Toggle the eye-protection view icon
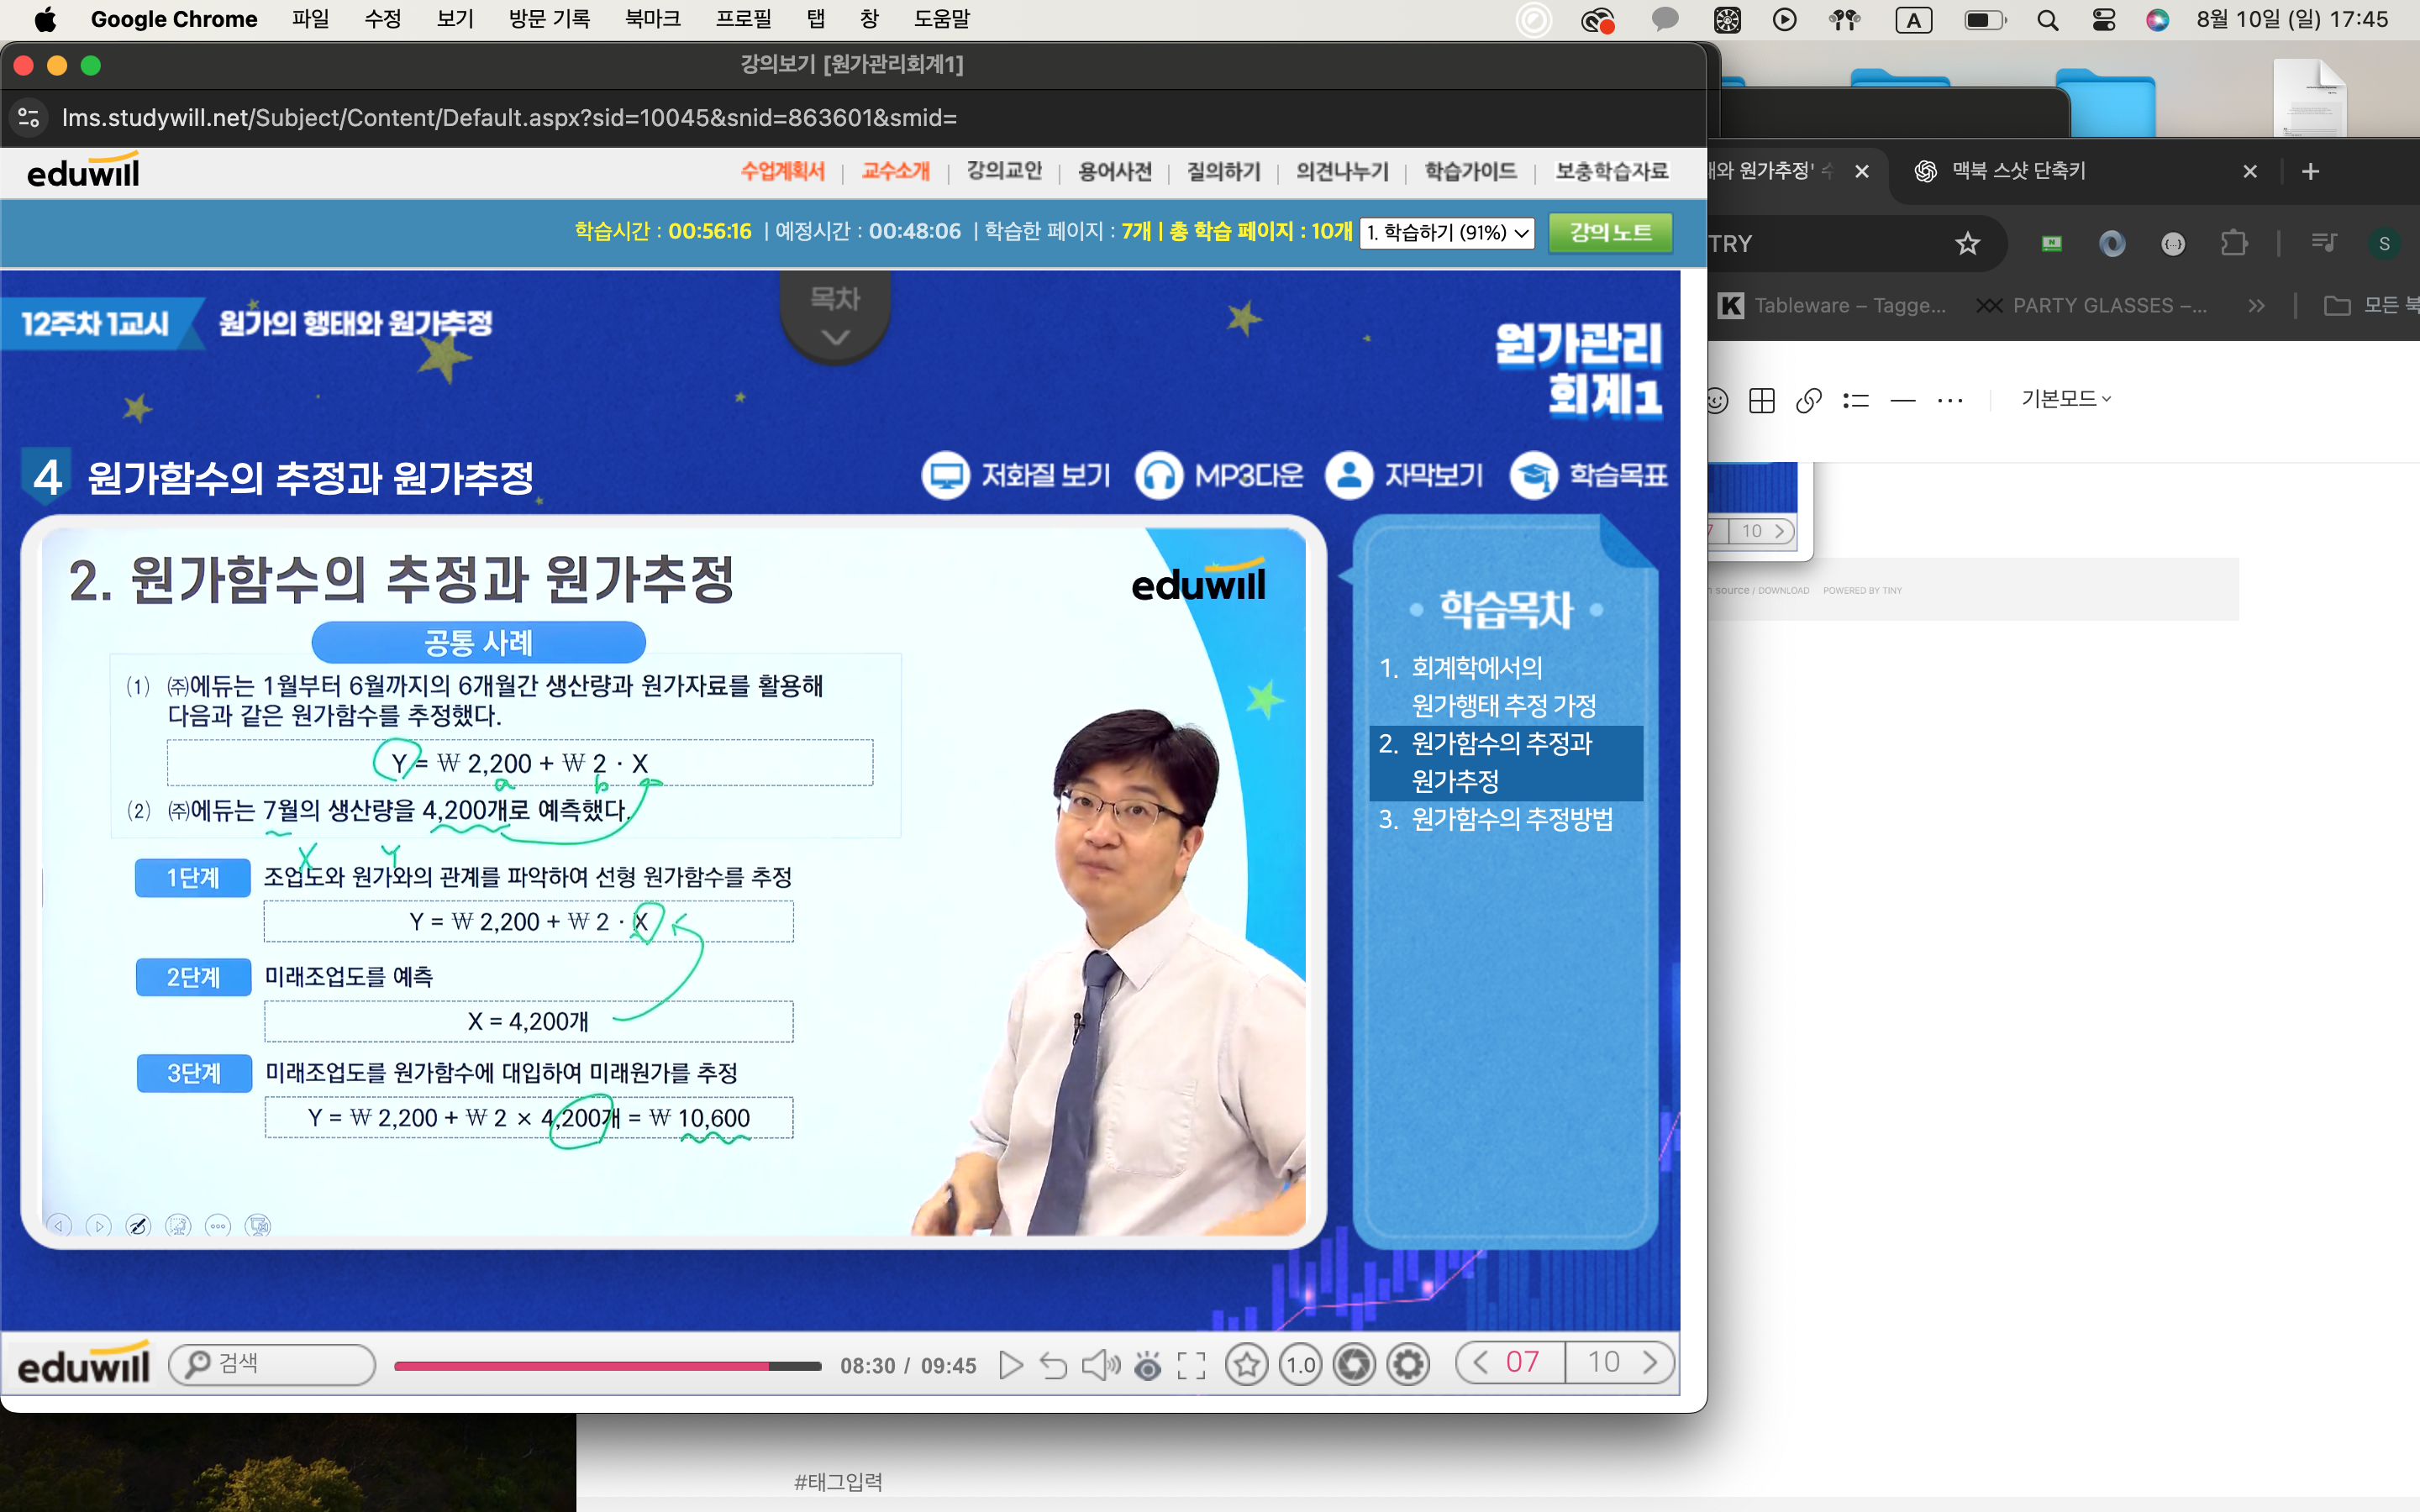Screen dimensions: 2420x1512 1148,1365
